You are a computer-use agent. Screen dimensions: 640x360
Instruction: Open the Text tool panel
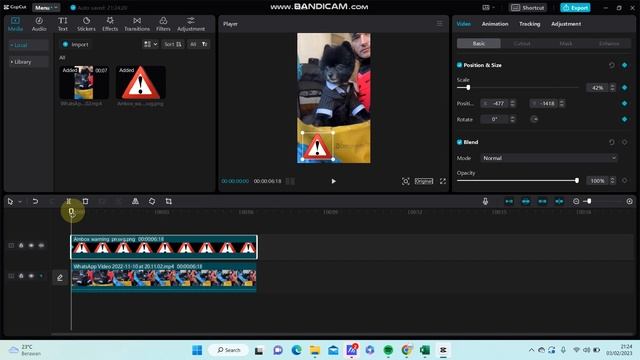pos(62,24)
